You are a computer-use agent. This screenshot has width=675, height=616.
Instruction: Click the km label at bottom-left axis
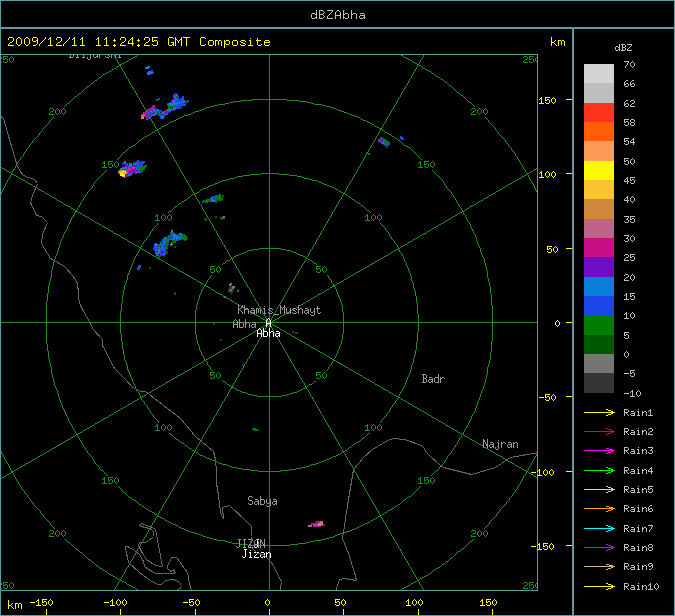coord(15,605)
